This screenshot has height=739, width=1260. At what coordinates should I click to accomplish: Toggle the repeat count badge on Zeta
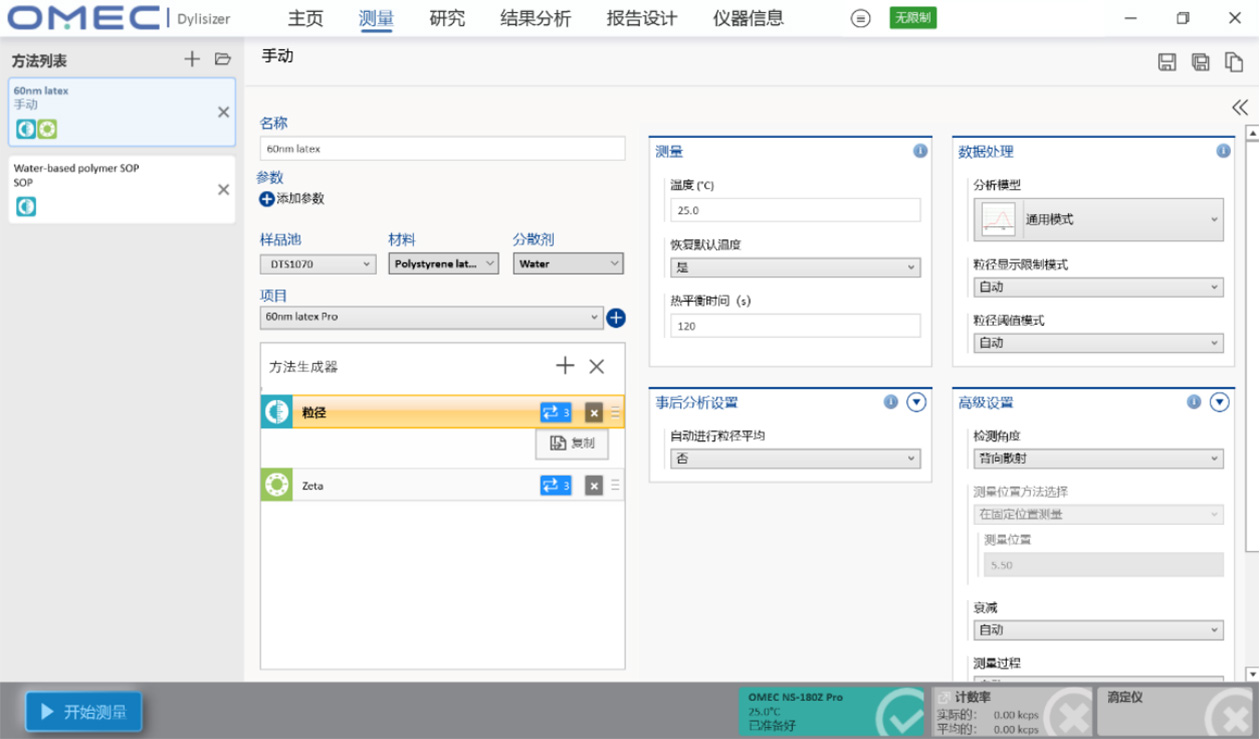tap(555, 485)
